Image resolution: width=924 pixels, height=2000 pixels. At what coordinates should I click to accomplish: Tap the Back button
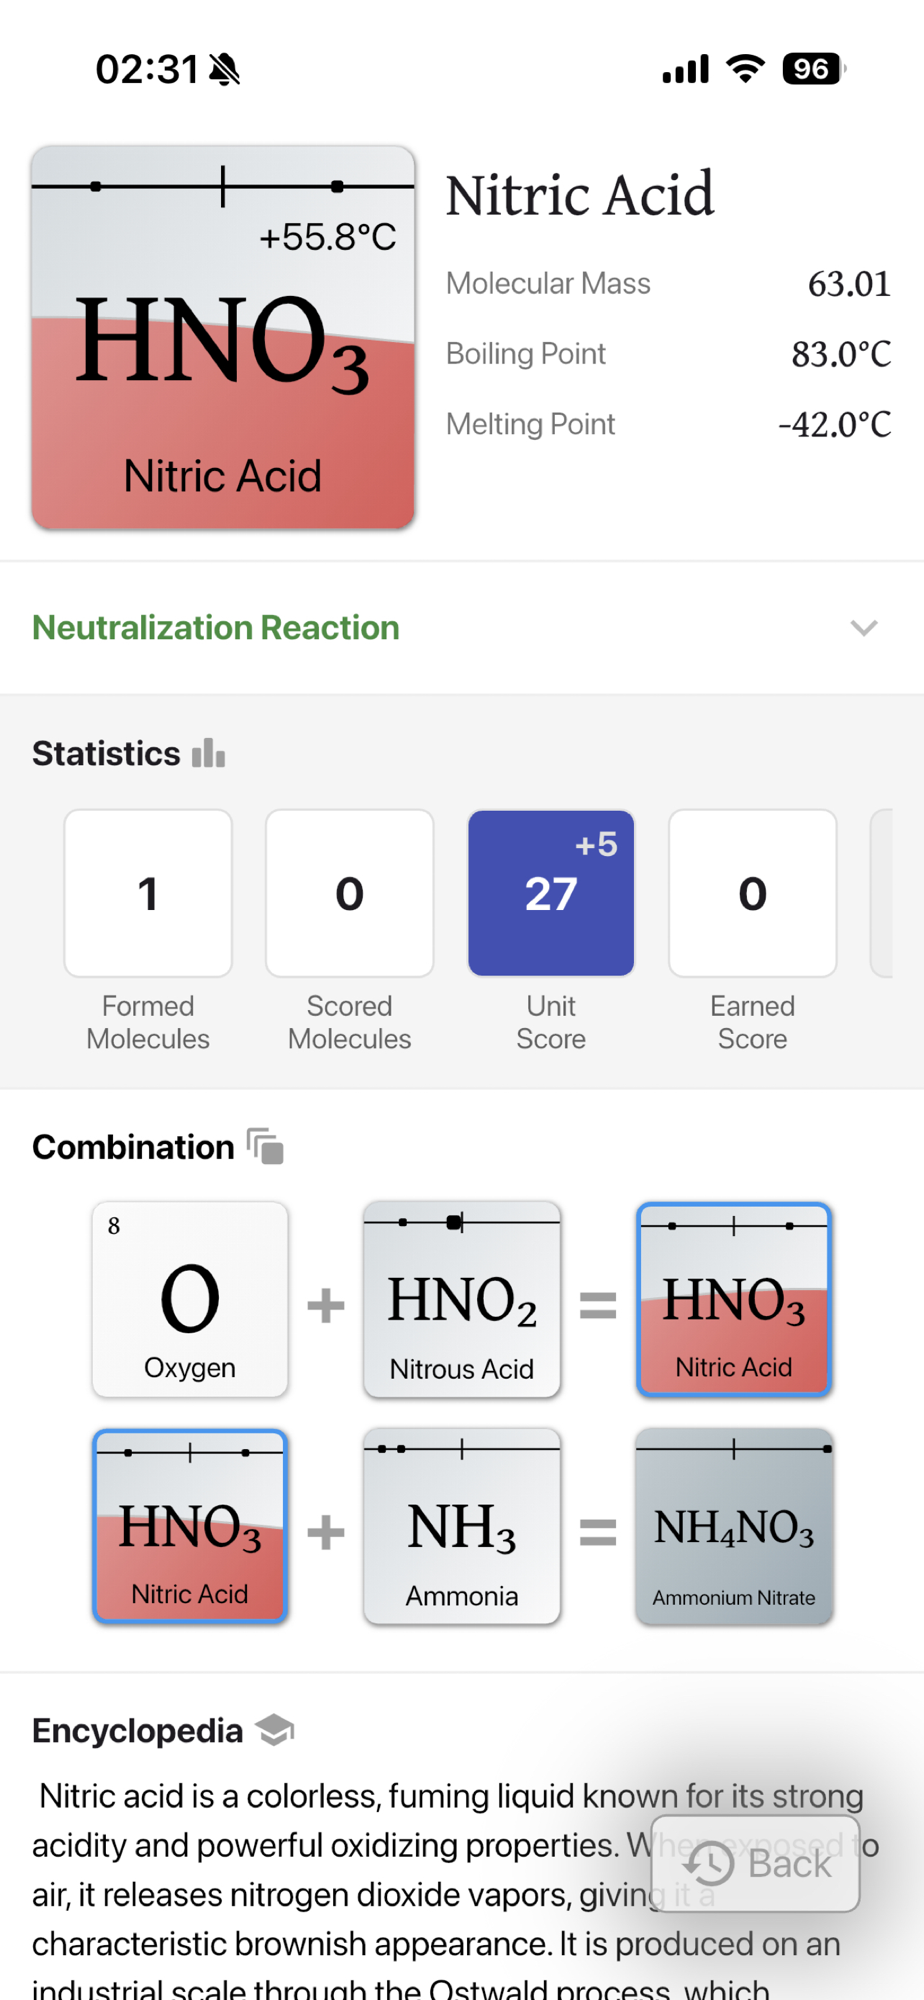[x=756, y=1864]
